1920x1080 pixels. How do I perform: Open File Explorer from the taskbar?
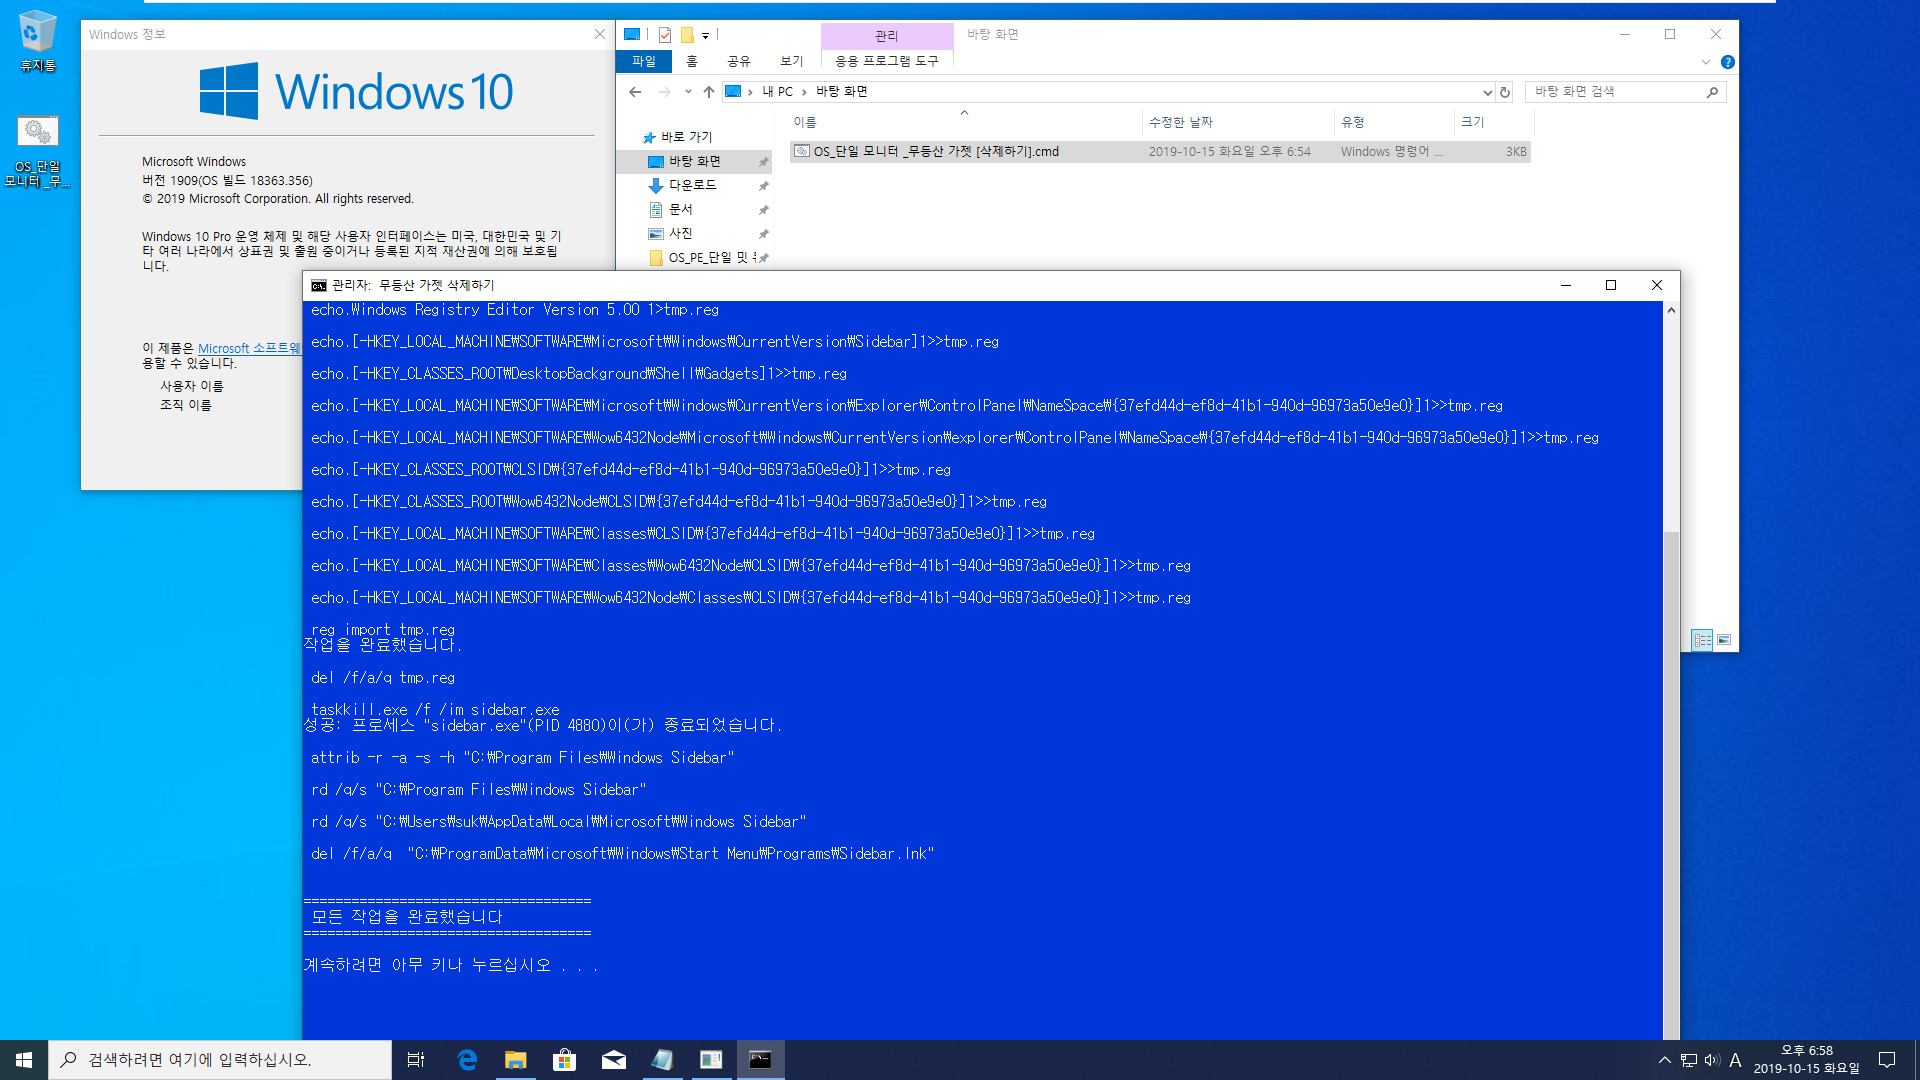point(516,1060)
